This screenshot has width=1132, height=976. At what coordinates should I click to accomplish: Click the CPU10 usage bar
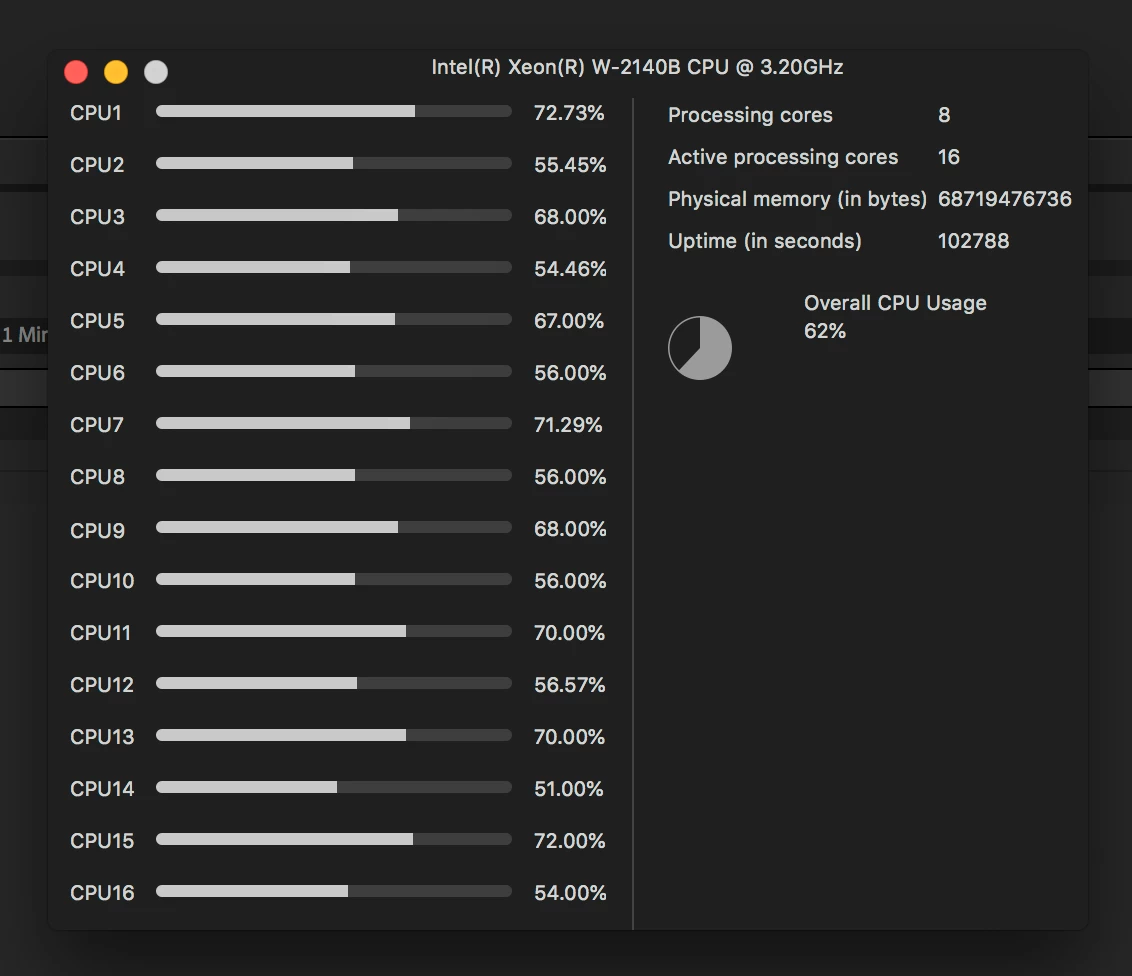pyautogui.click(x=334, y=579)
